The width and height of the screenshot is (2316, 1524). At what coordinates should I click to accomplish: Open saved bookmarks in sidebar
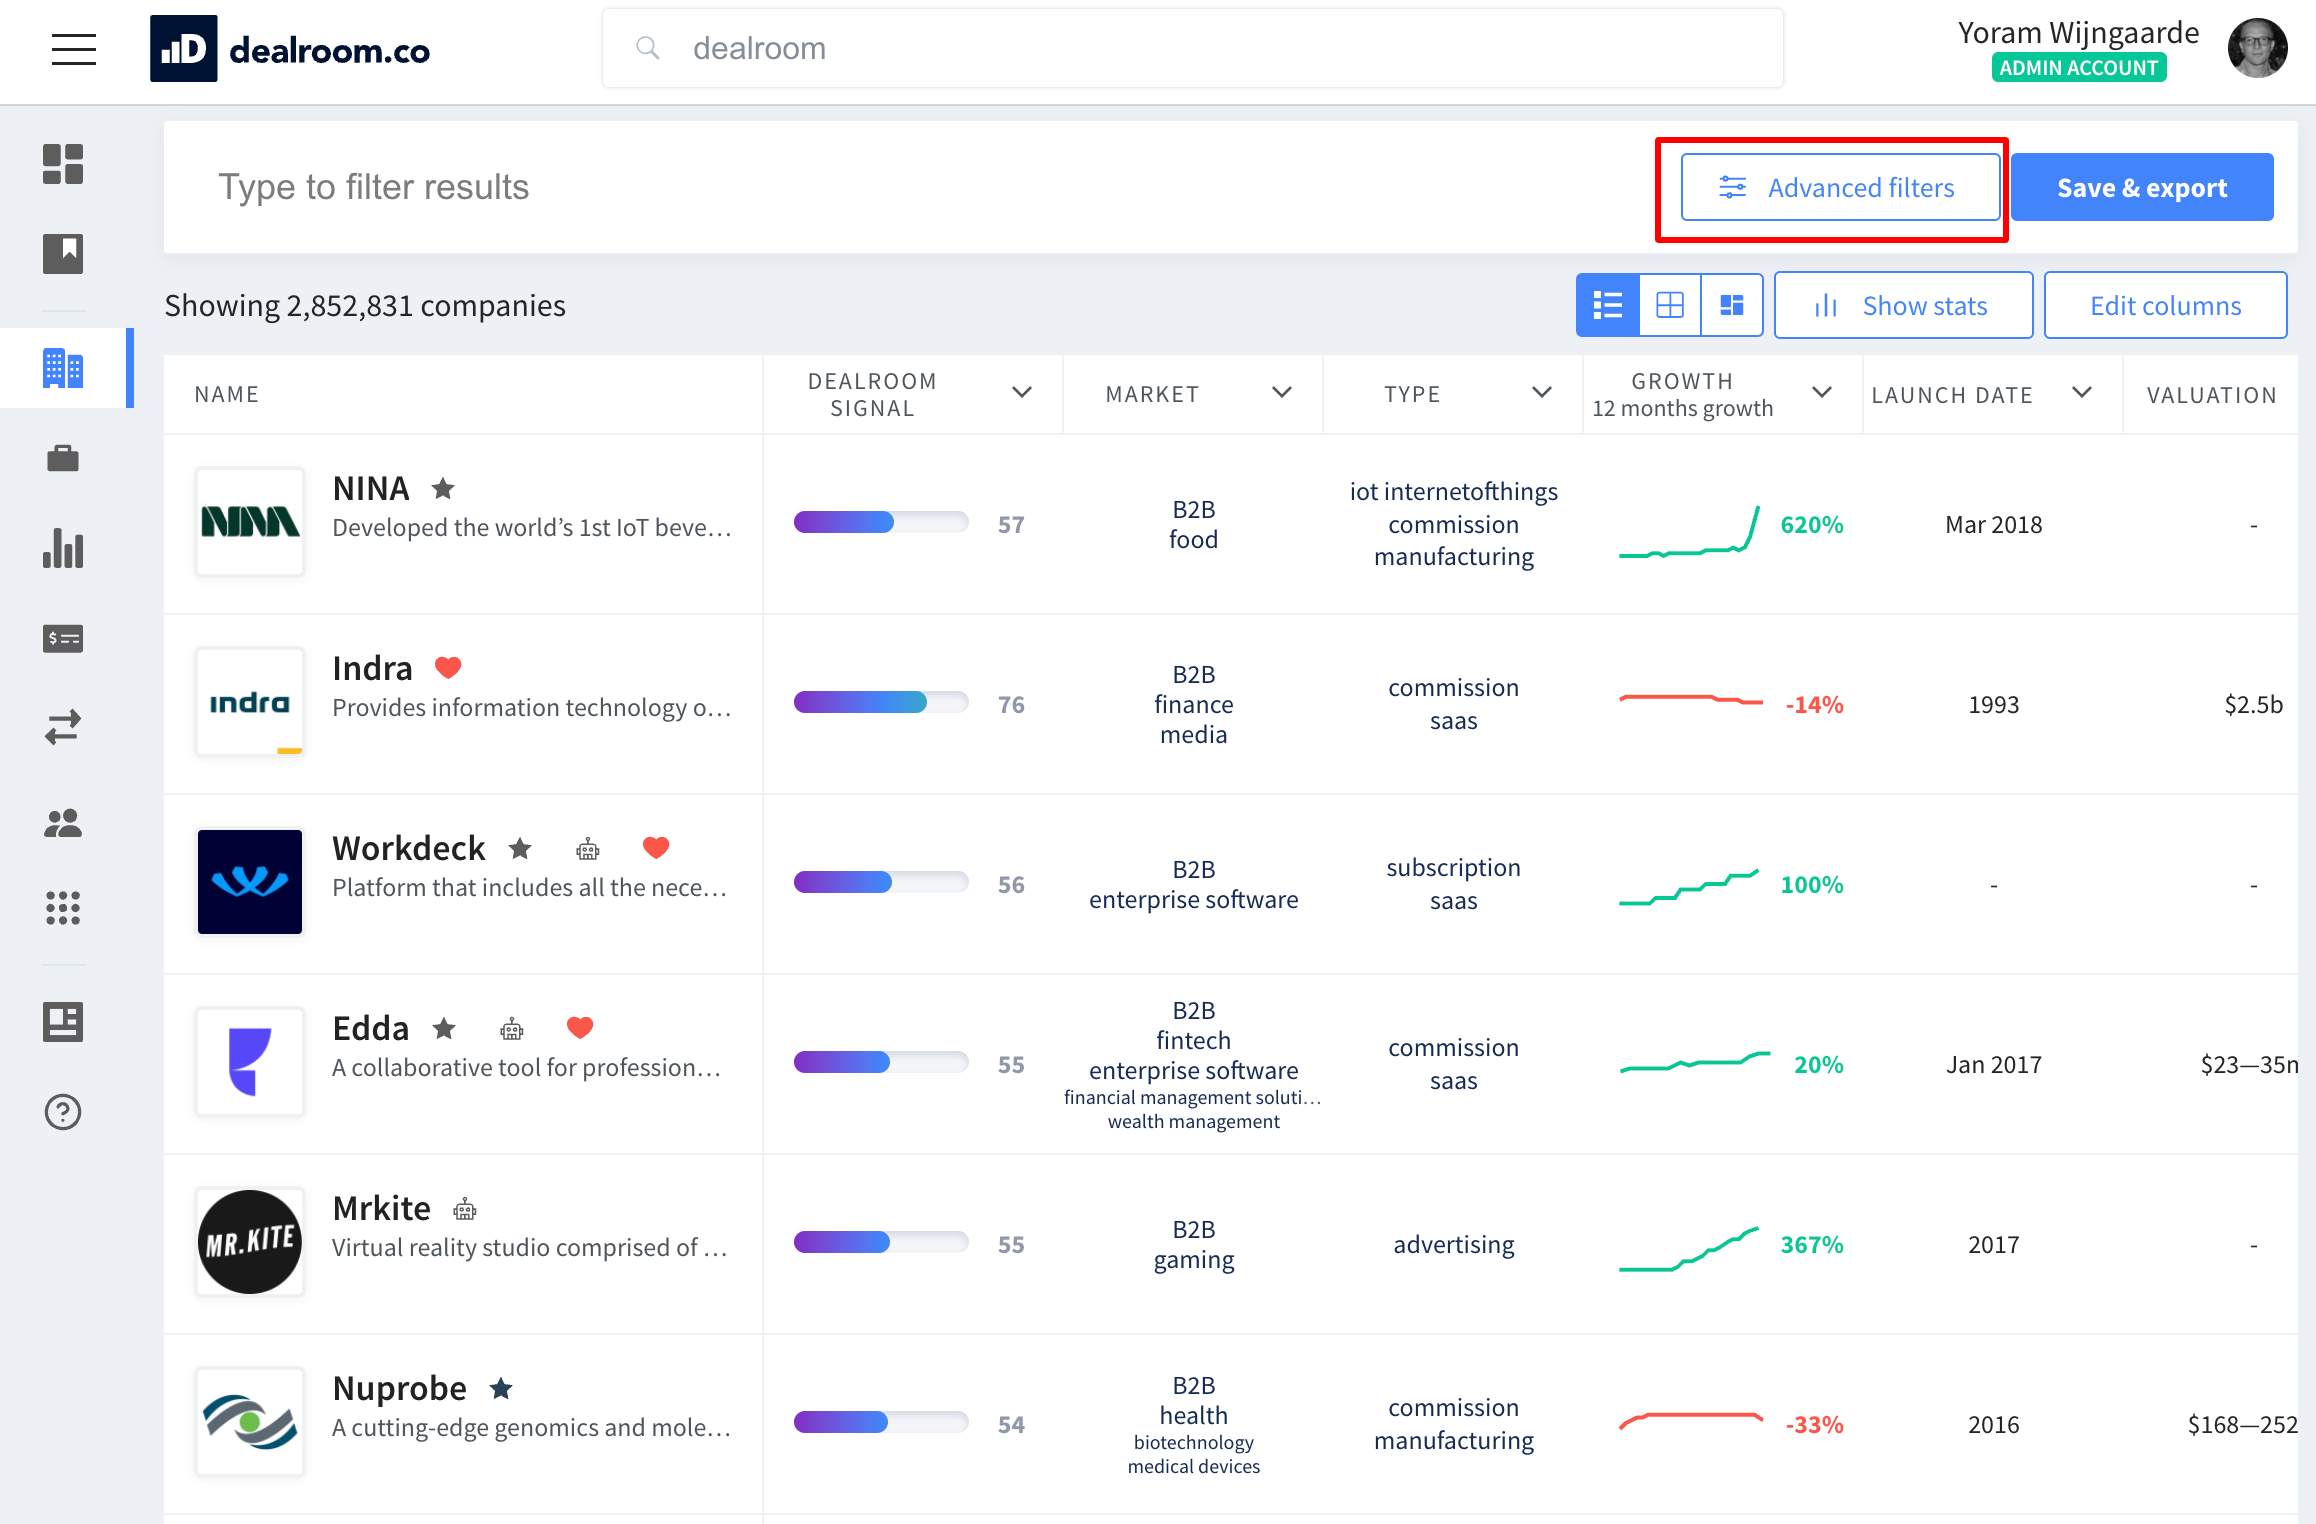[x=63, y=253]
